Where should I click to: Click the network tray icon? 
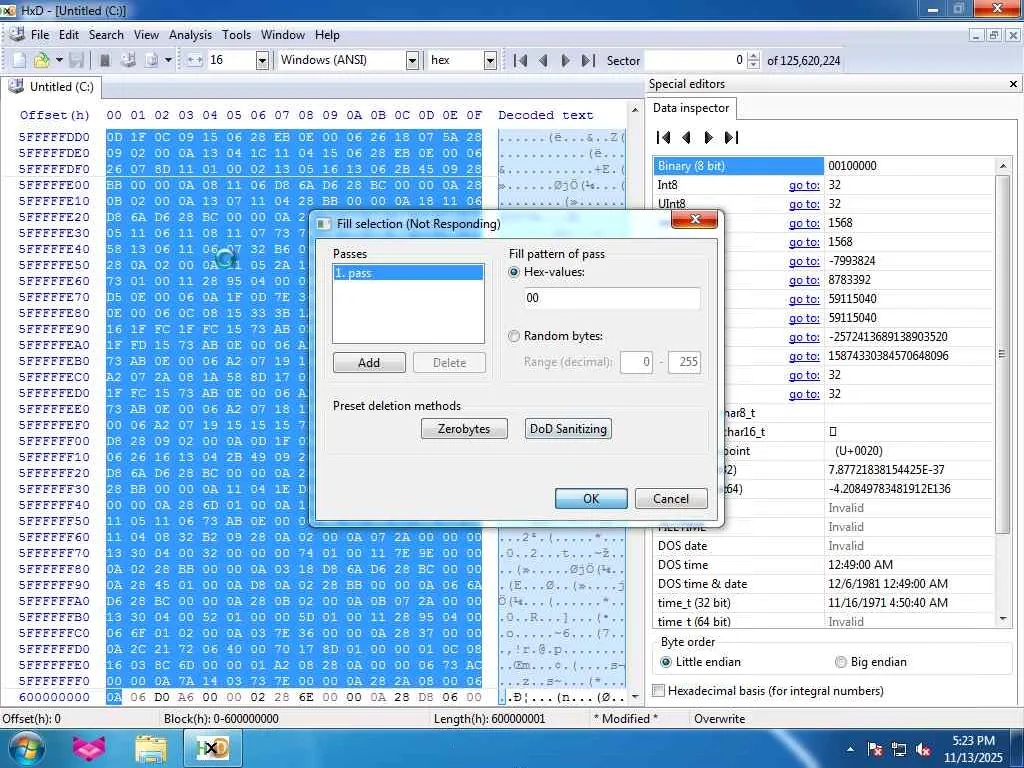click(899, 749)
